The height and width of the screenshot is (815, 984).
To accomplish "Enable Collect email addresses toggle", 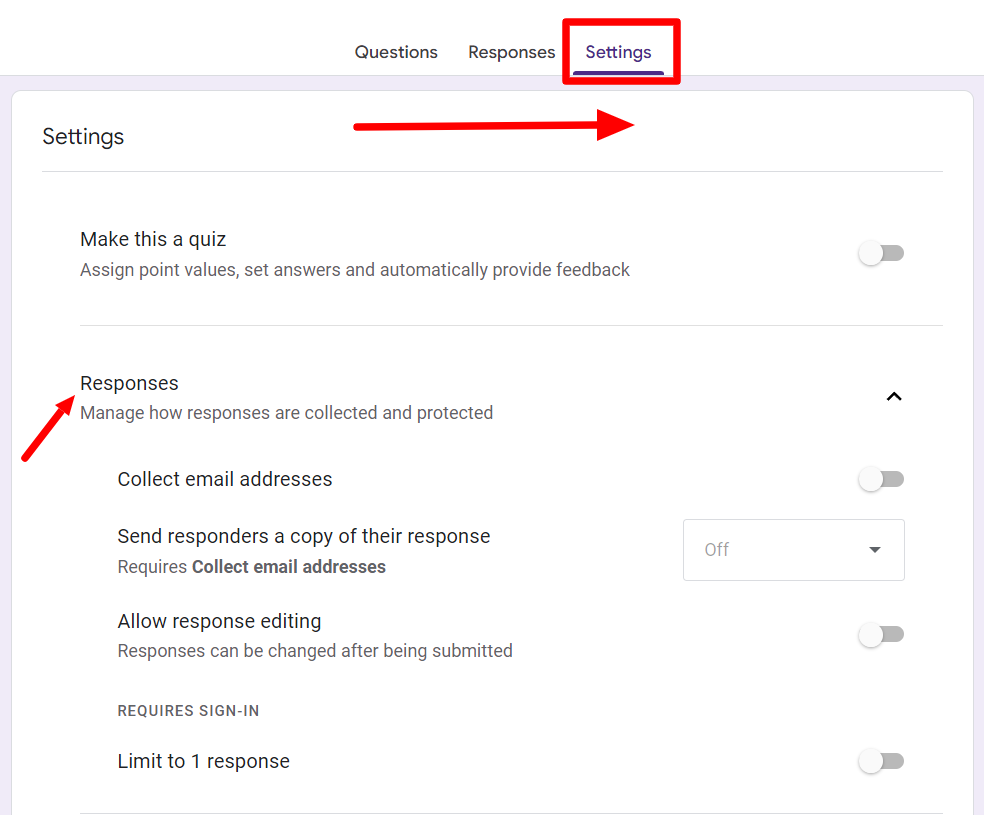I will point(881,479).
